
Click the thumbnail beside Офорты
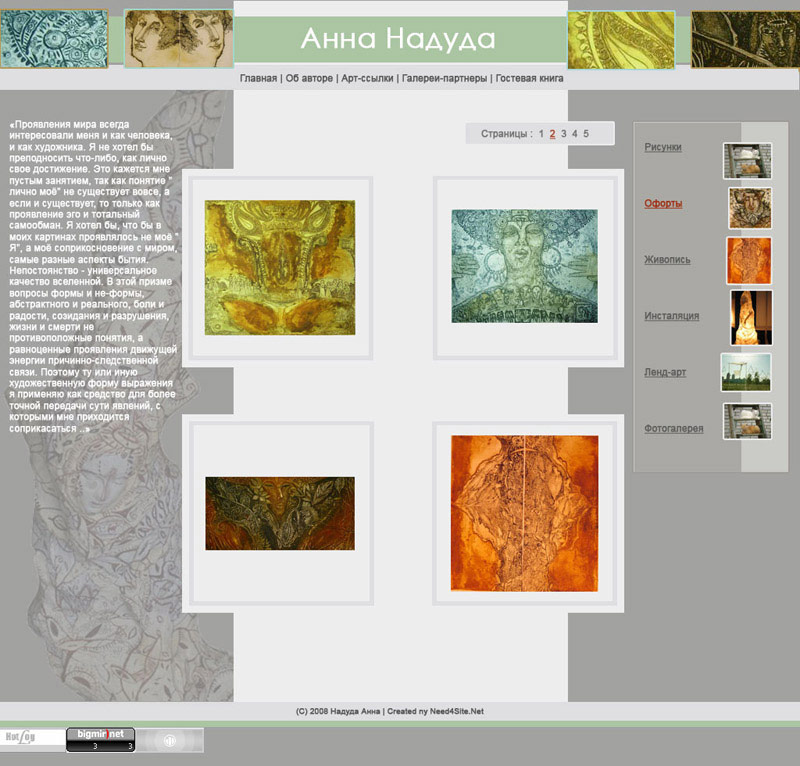[750, 208]
